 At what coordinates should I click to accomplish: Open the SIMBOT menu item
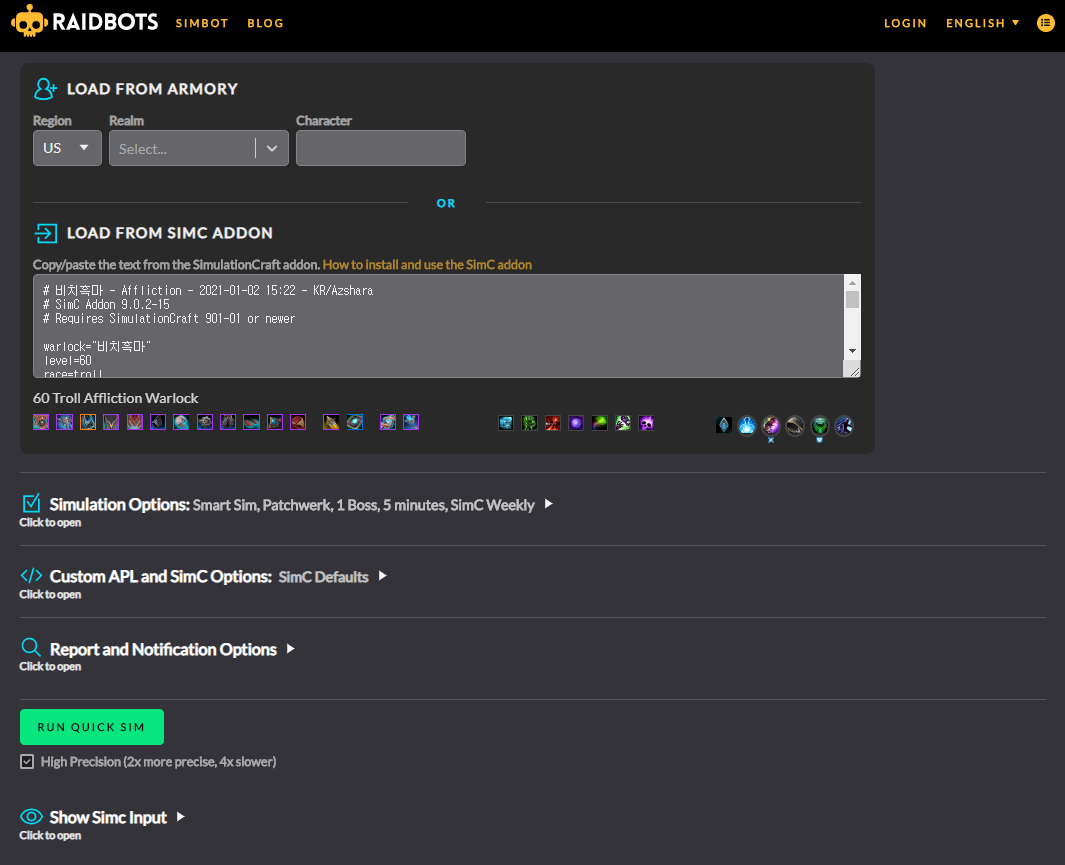pos(202,23)
